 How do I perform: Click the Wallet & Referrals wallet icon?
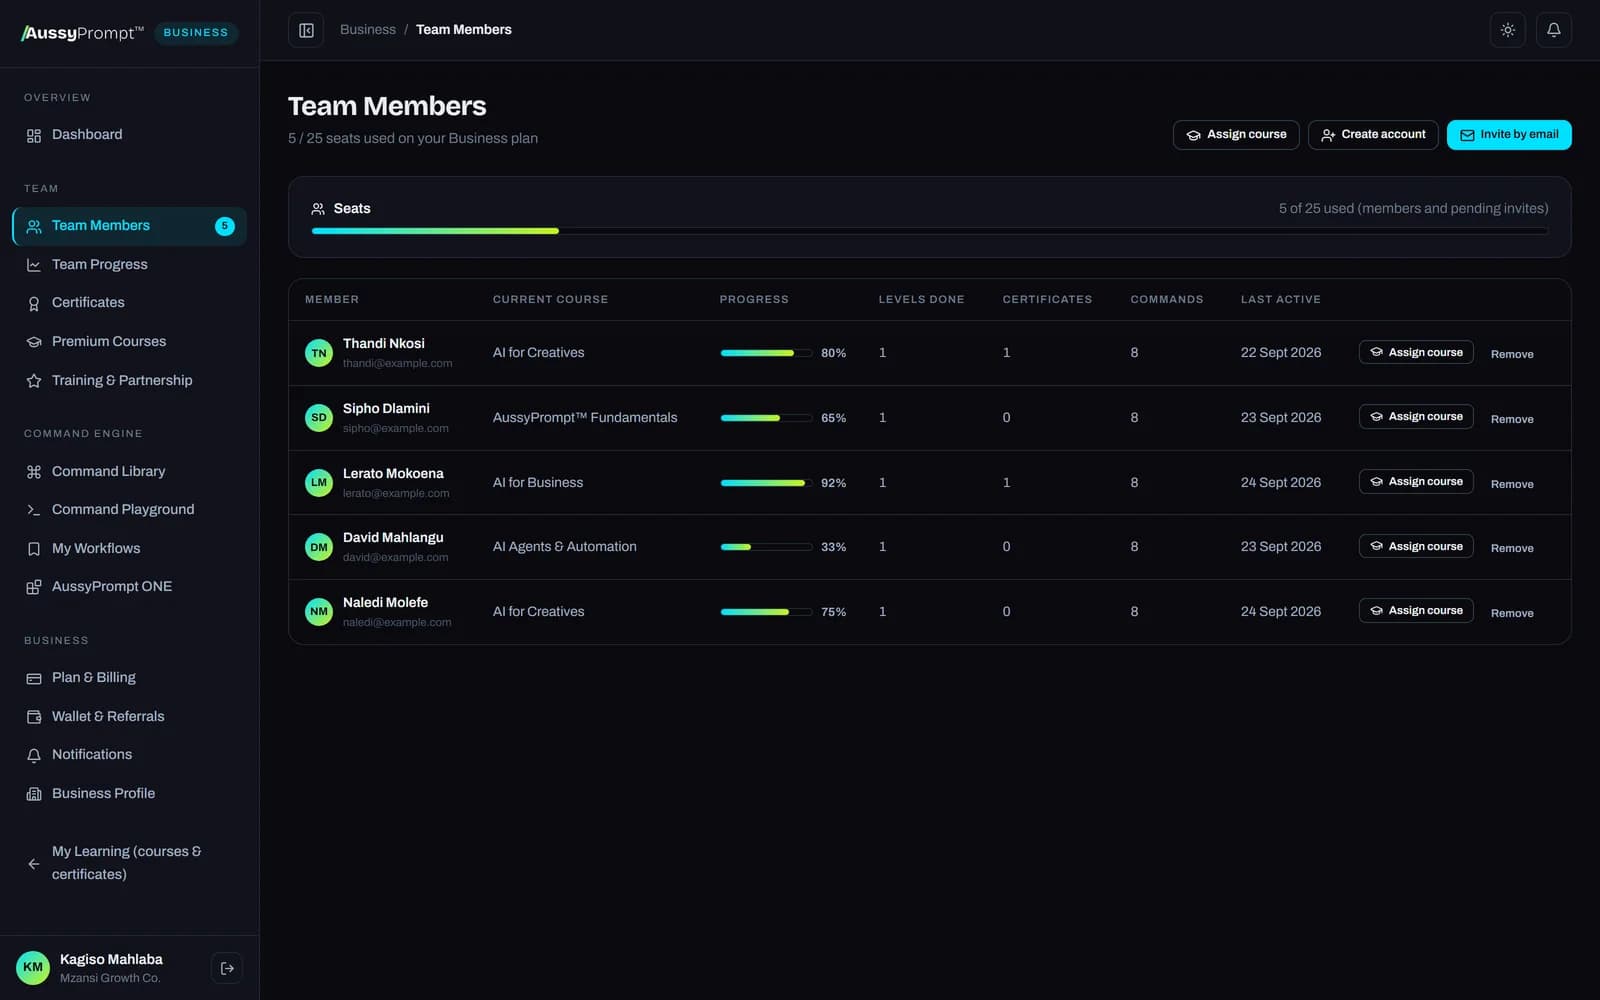coord(34,717)
